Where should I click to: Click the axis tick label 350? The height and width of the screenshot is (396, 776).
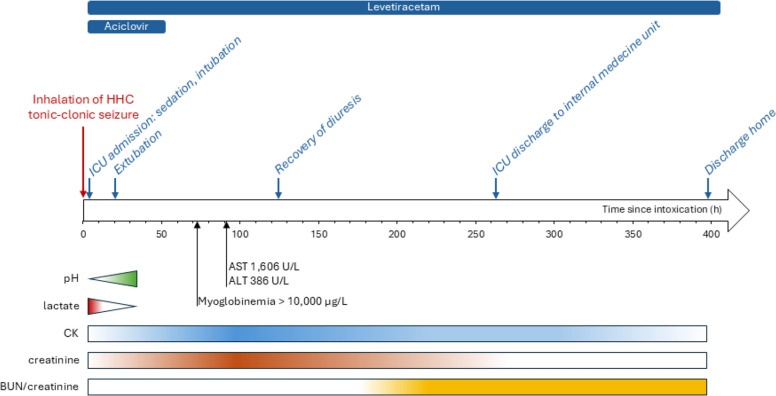point(633,234)
